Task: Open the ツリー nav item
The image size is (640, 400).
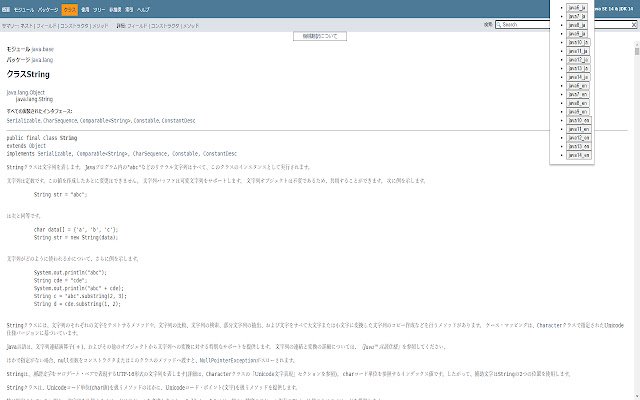Action: (x=99, y=9)
